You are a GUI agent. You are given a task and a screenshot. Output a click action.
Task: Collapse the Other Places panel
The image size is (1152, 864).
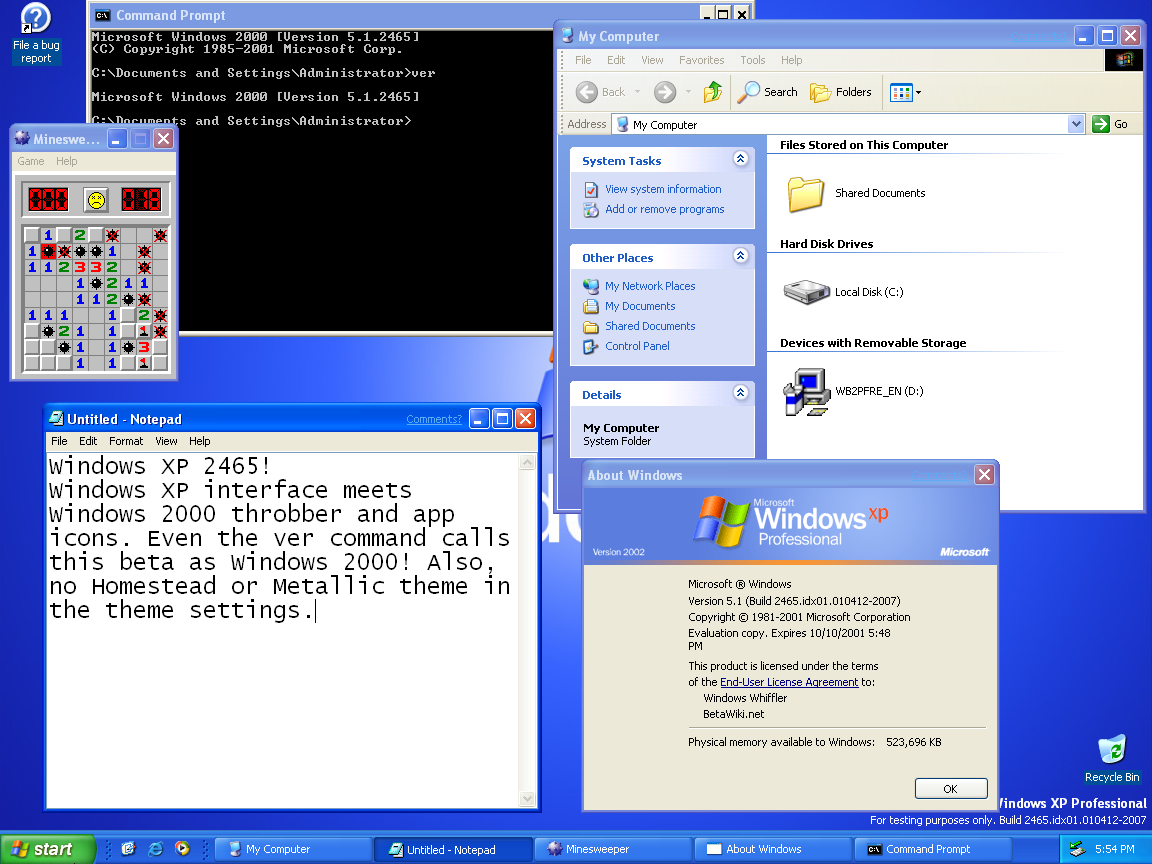point(741,256)
